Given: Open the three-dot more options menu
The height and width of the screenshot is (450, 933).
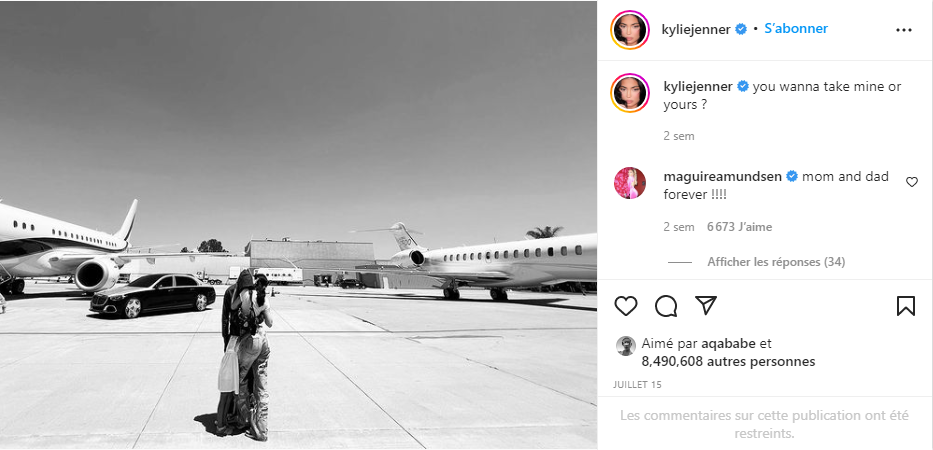Looking at the screenshot, I should (x=903, y=30).
